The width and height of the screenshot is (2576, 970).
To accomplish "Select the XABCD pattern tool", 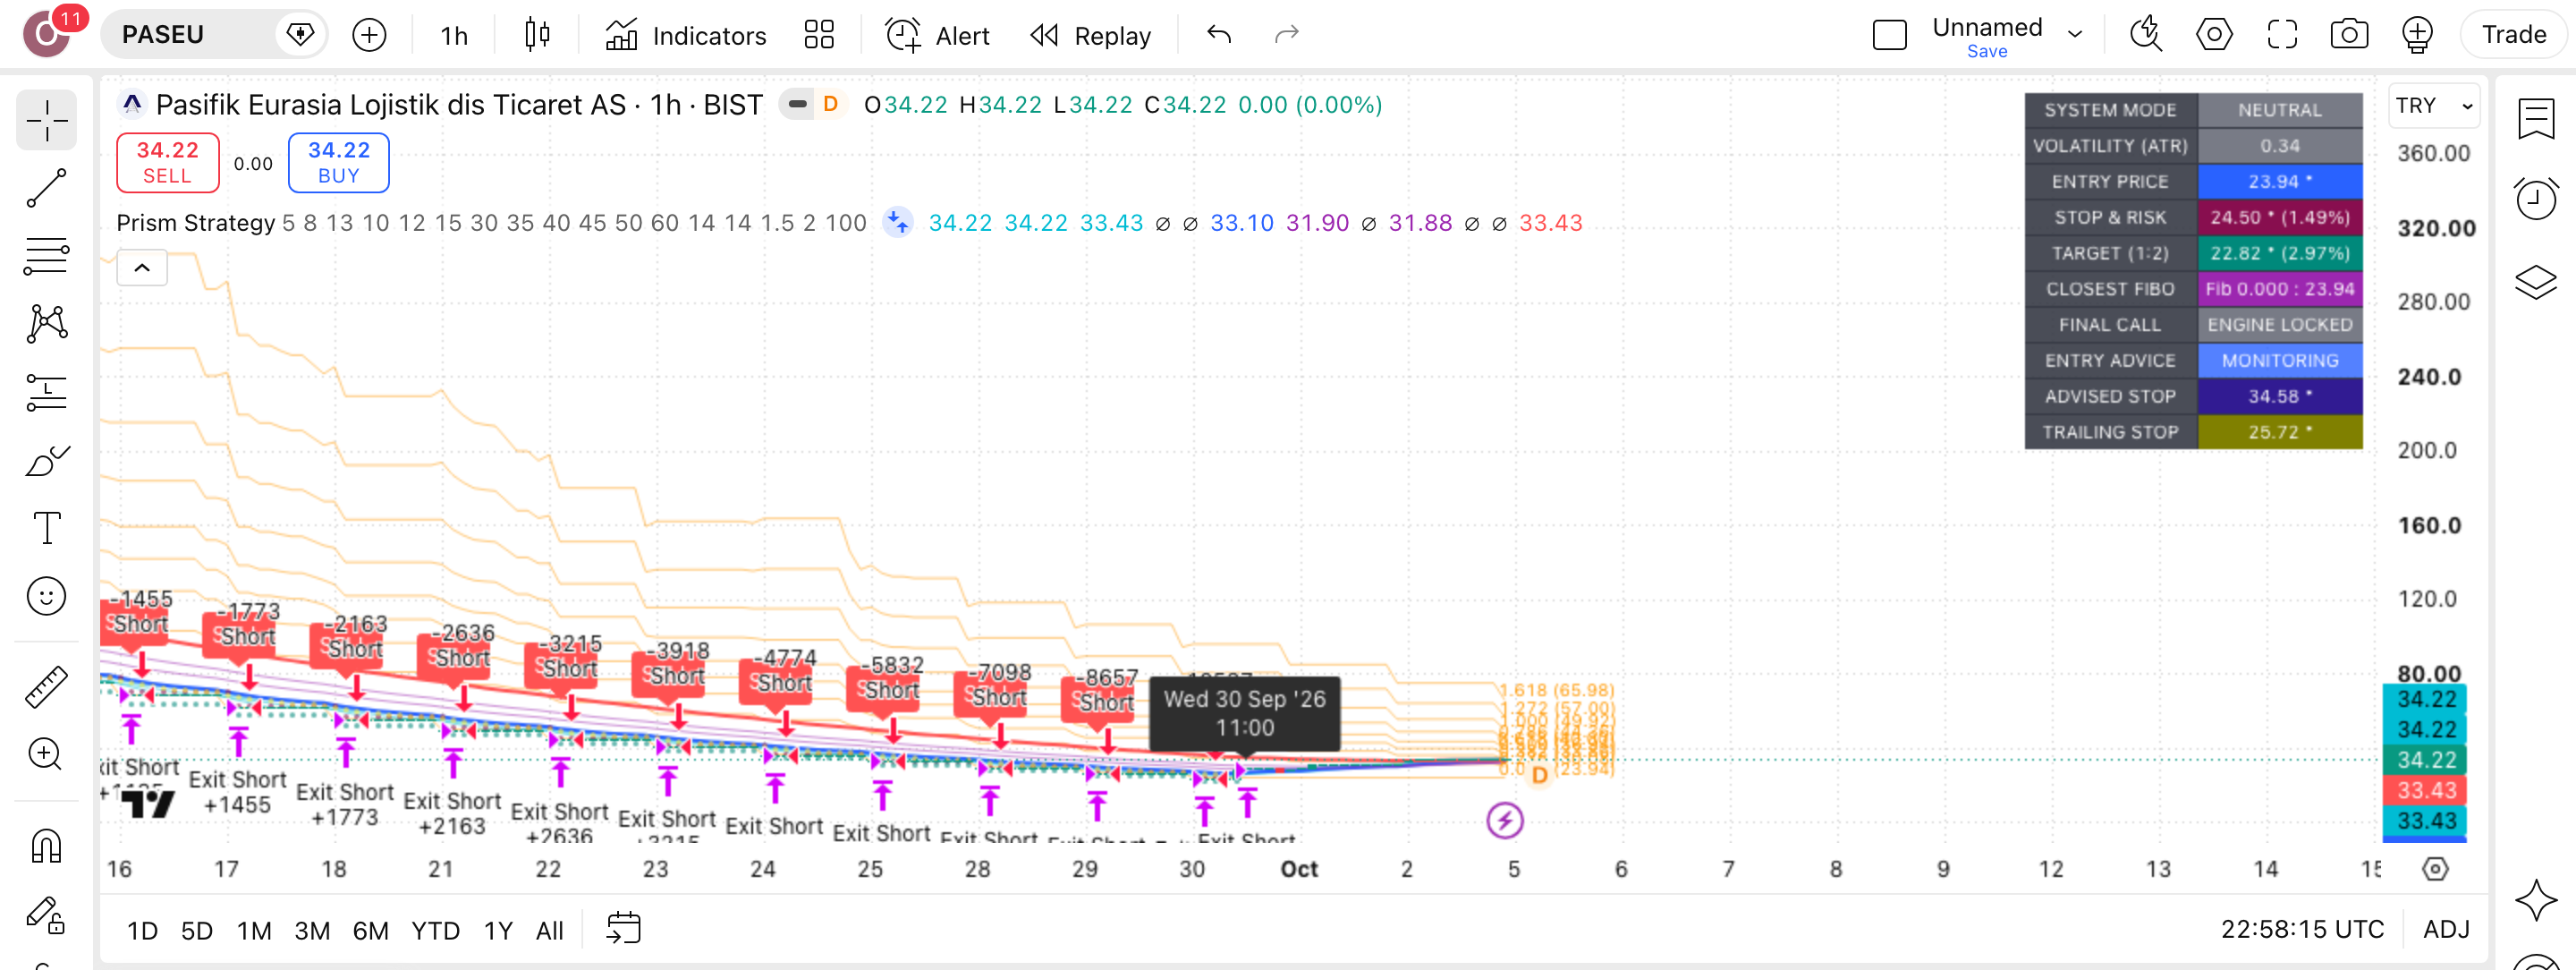I will tap(46, 324).
